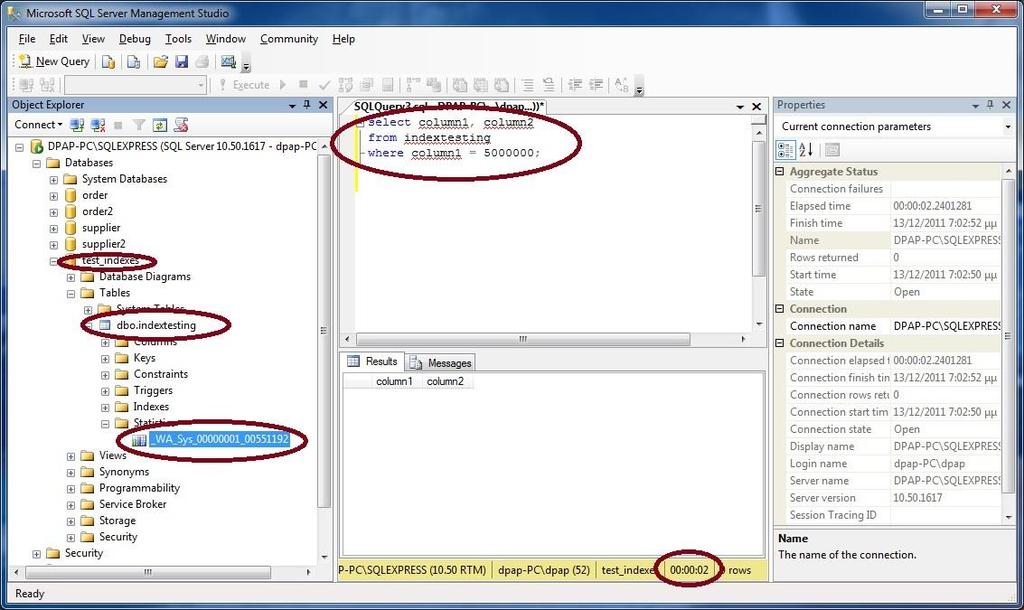Expand the supplier2 database node
This screenshot has width=1024, height=610.
coord(54,245)
